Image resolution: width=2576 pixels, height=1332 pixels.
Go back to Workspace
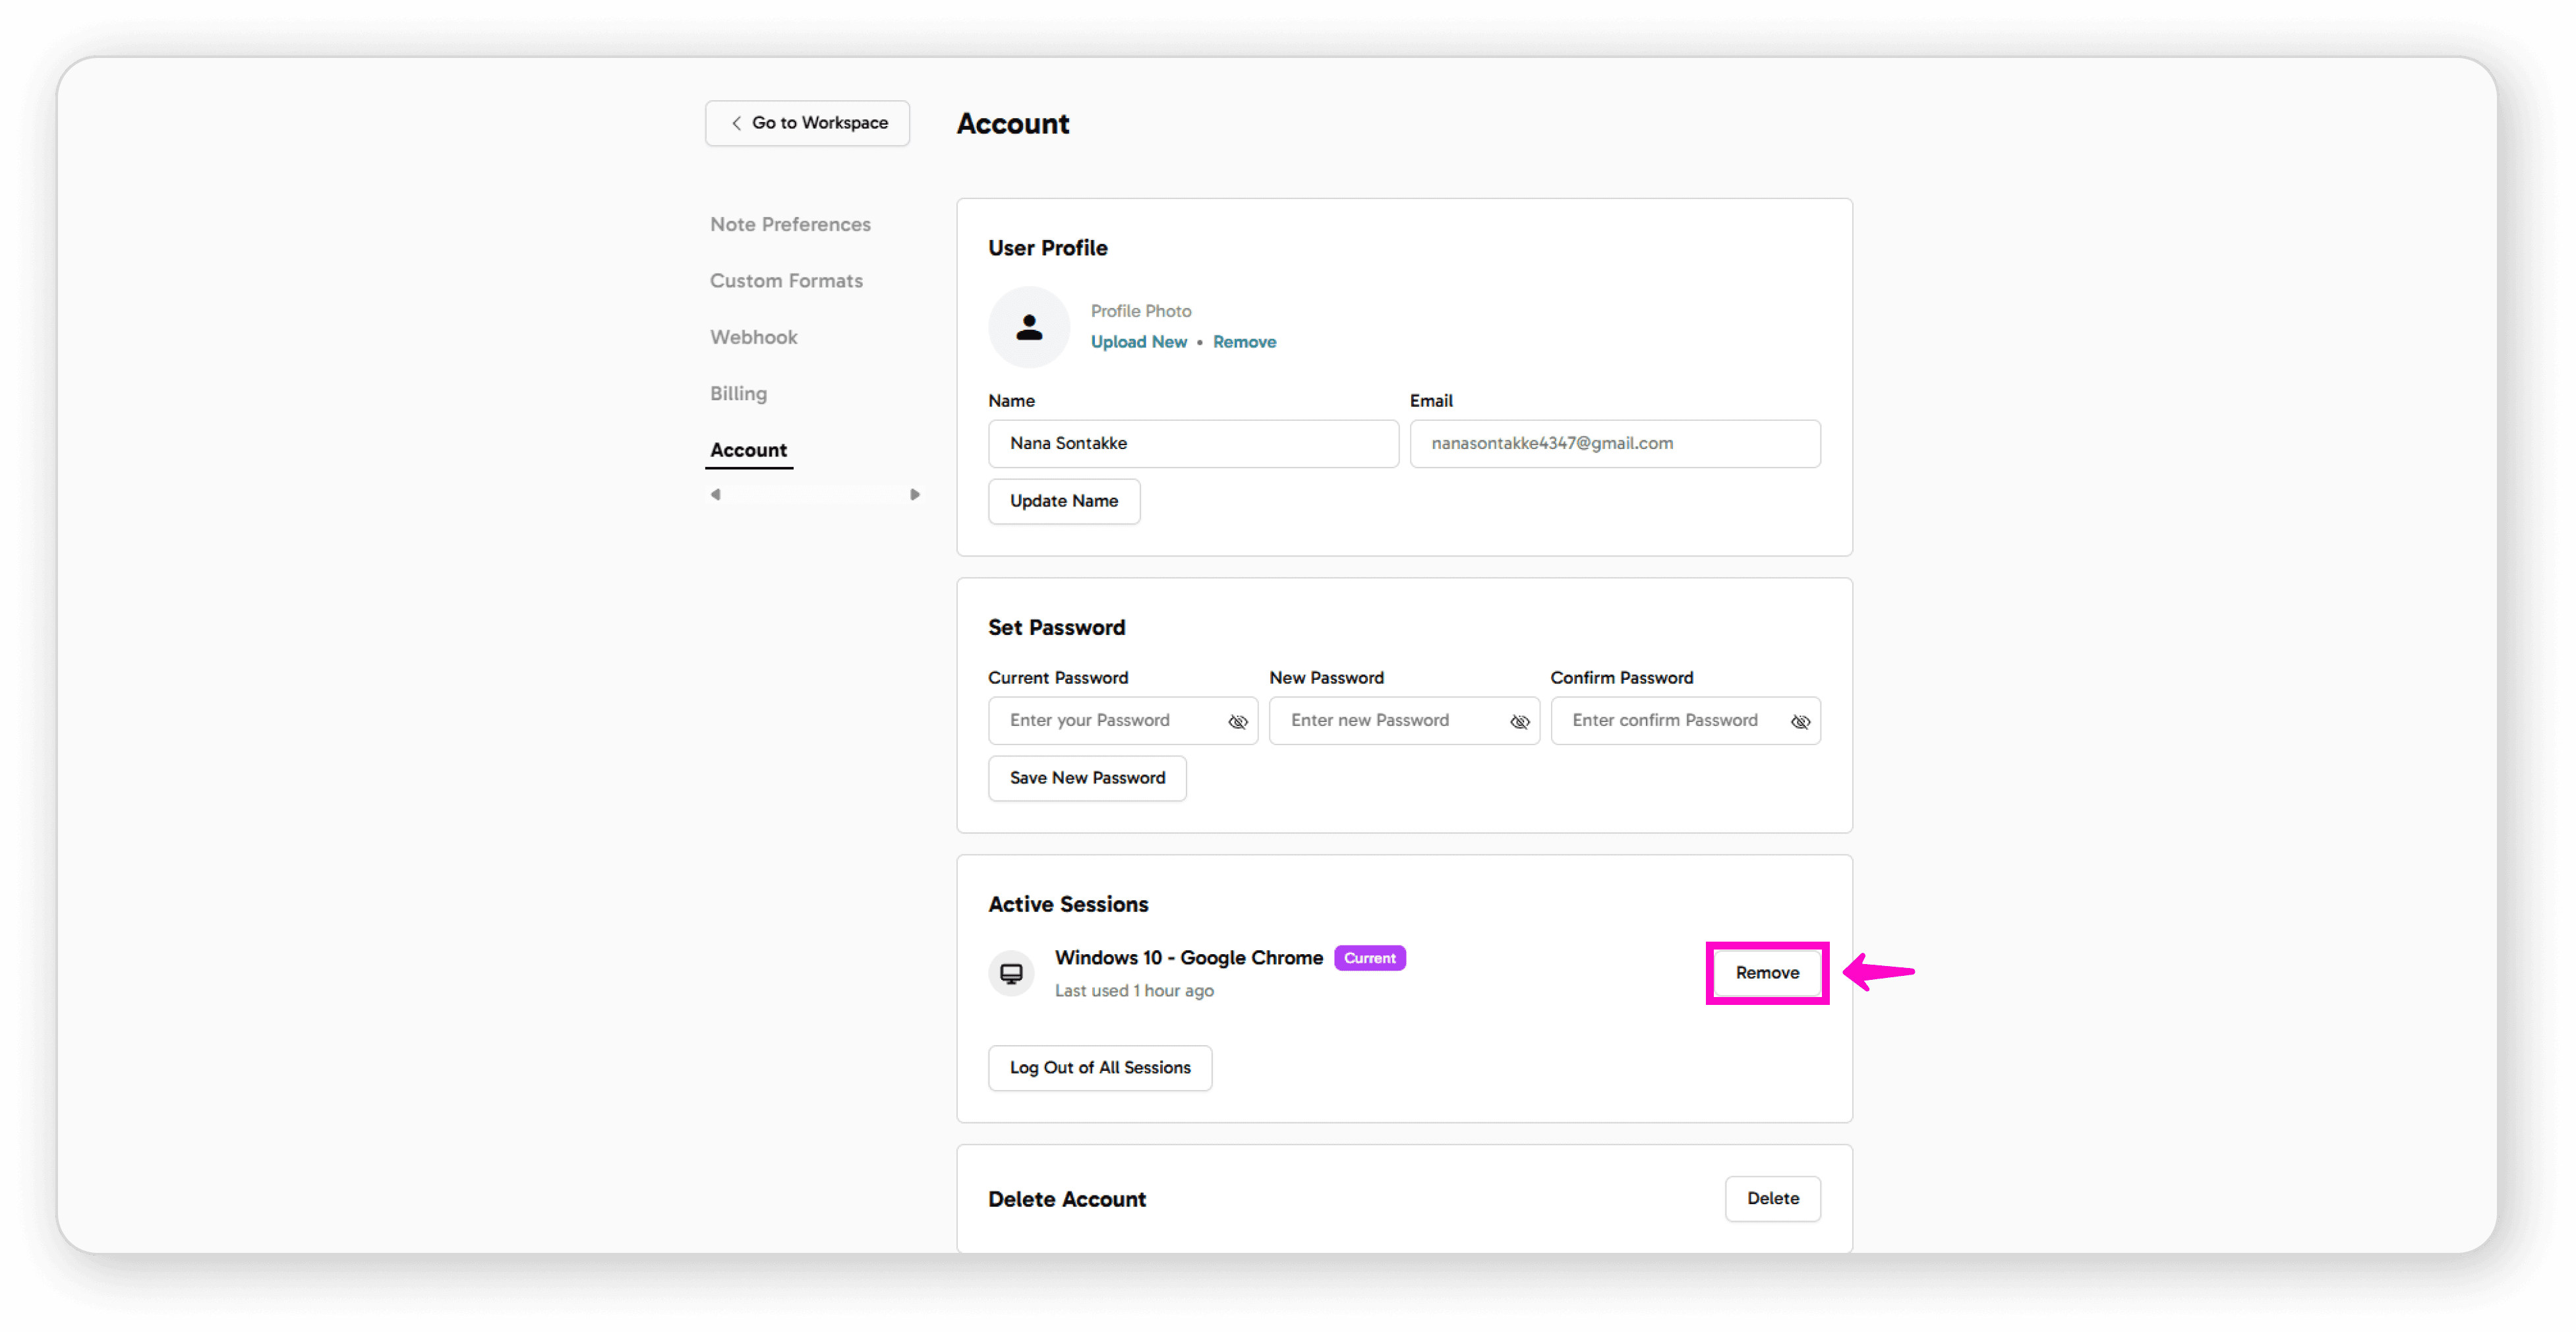coord(807,123)
